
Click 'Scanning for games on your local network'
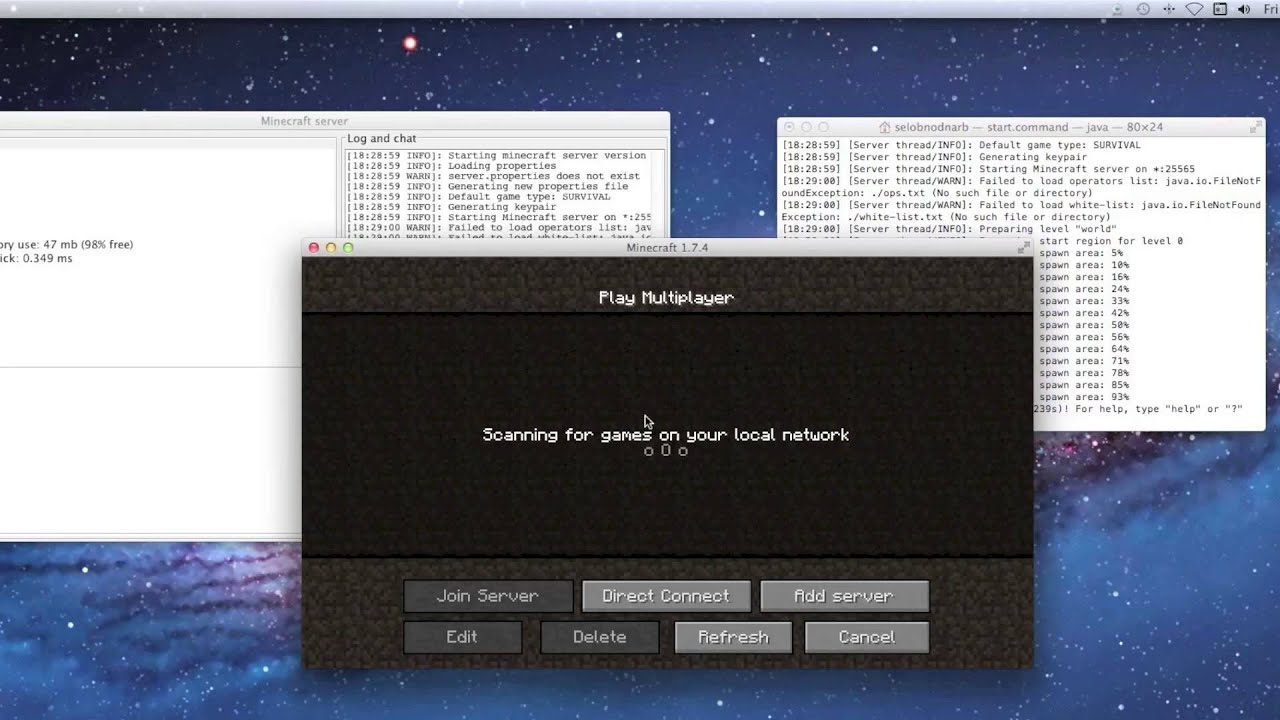pos(666,435)
